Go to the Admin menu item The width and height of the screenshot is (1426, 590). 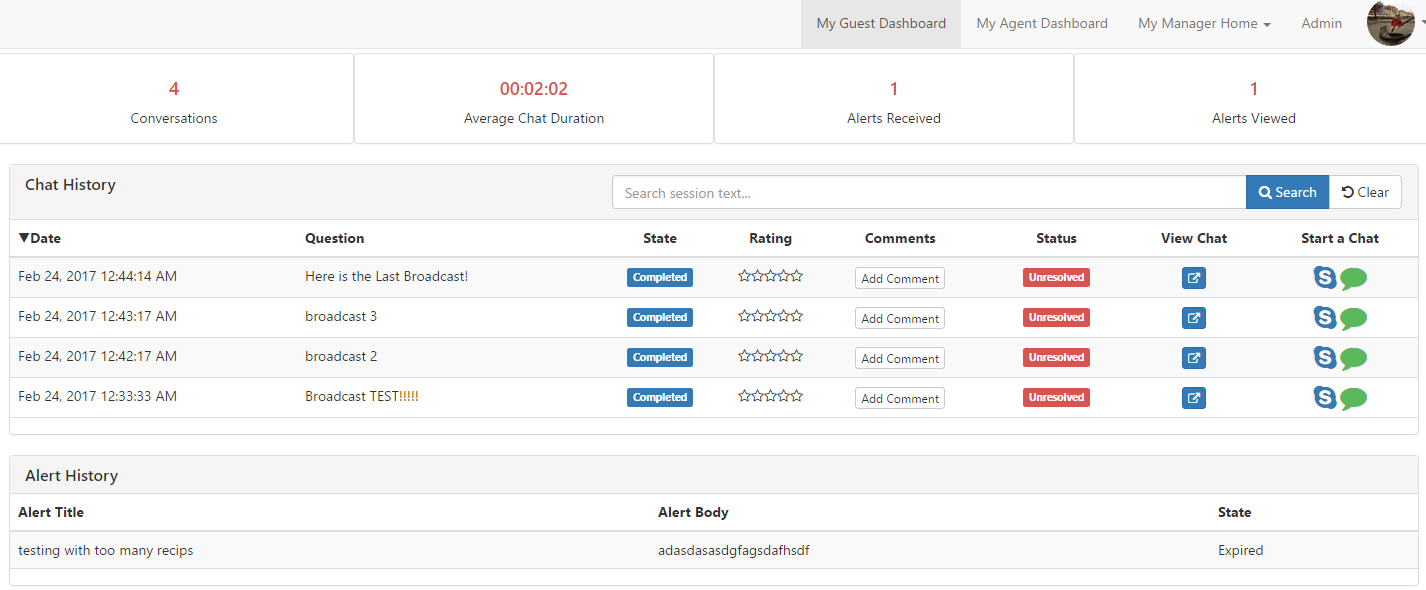[x=1321, y=24]
